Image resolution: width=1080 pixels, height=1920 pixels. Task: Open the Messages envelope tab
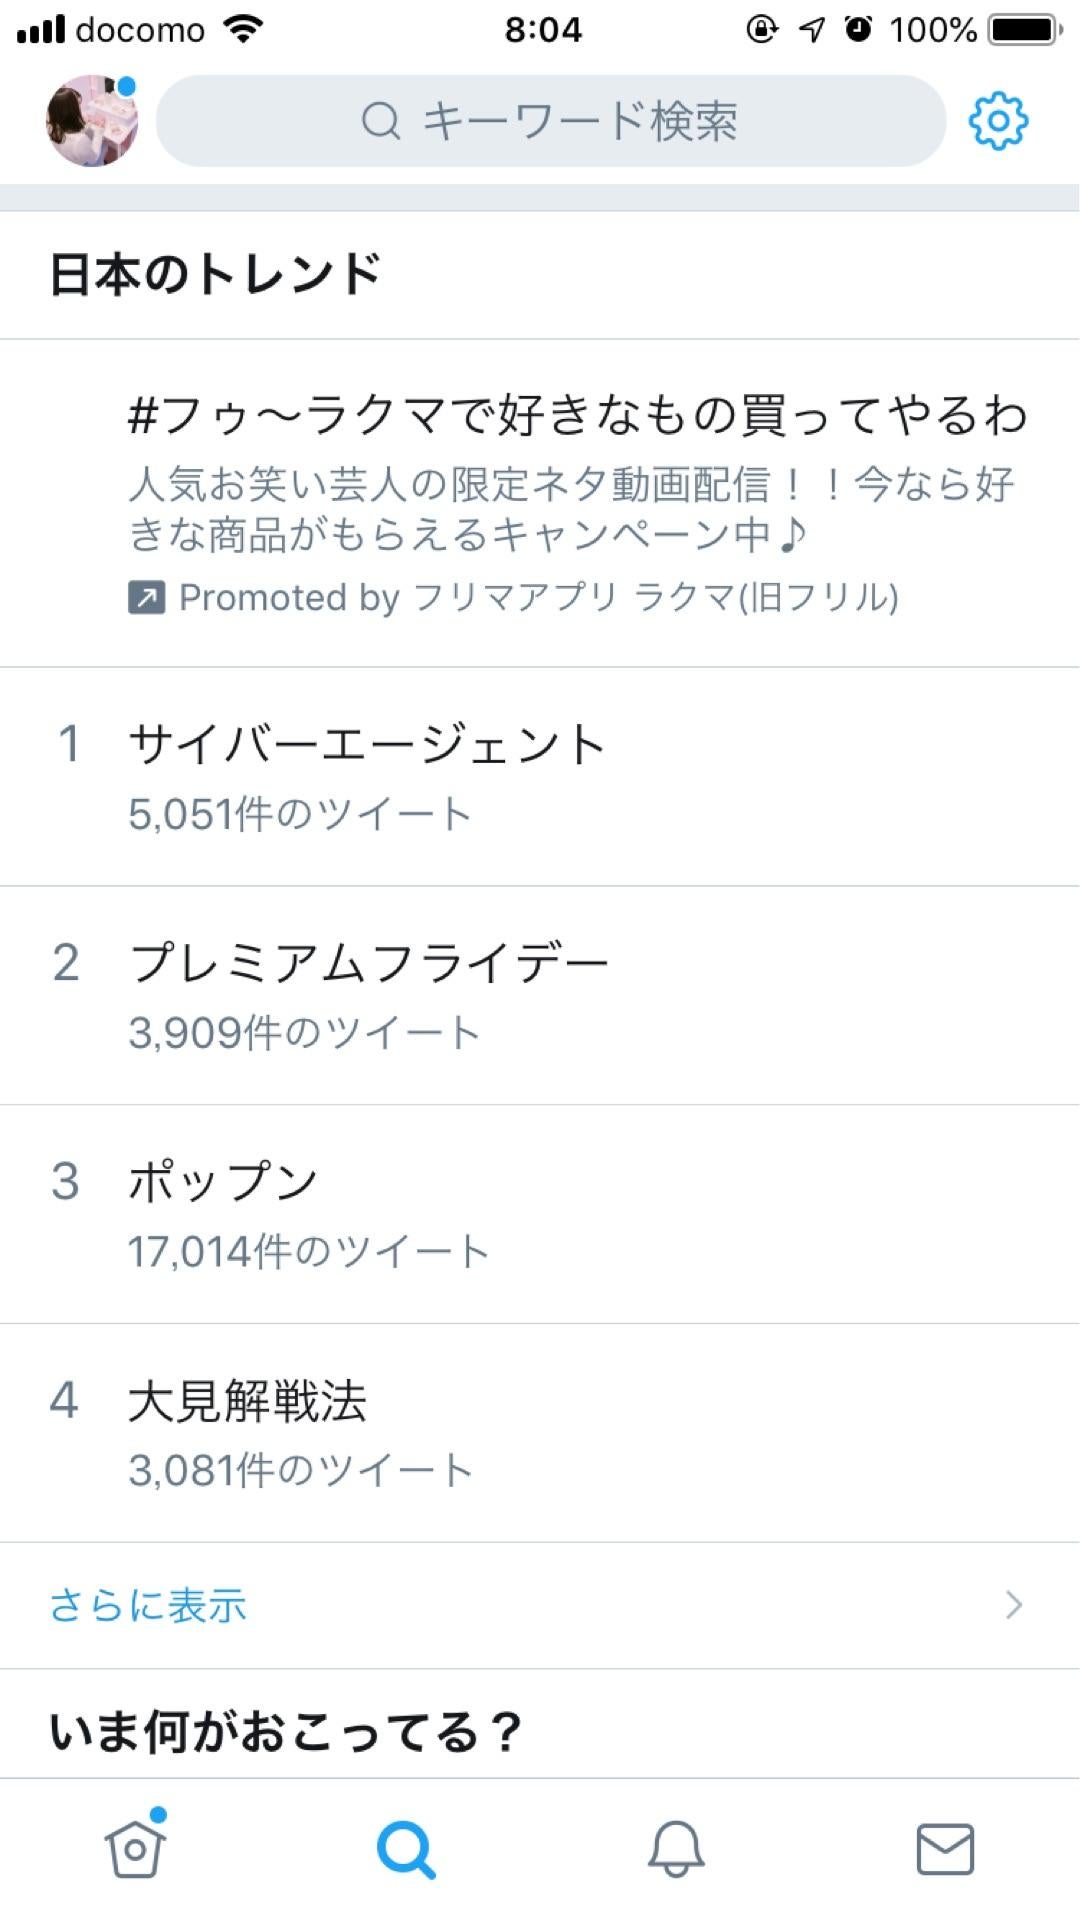(945, 1849)
